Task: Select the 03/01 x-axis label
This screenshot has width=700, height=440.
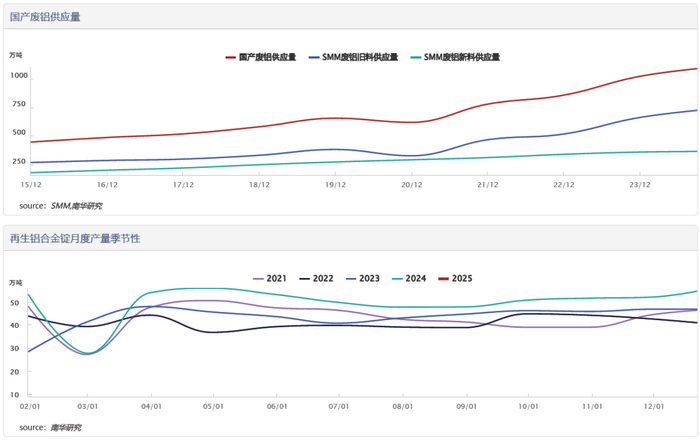Action: click(87, 407)
